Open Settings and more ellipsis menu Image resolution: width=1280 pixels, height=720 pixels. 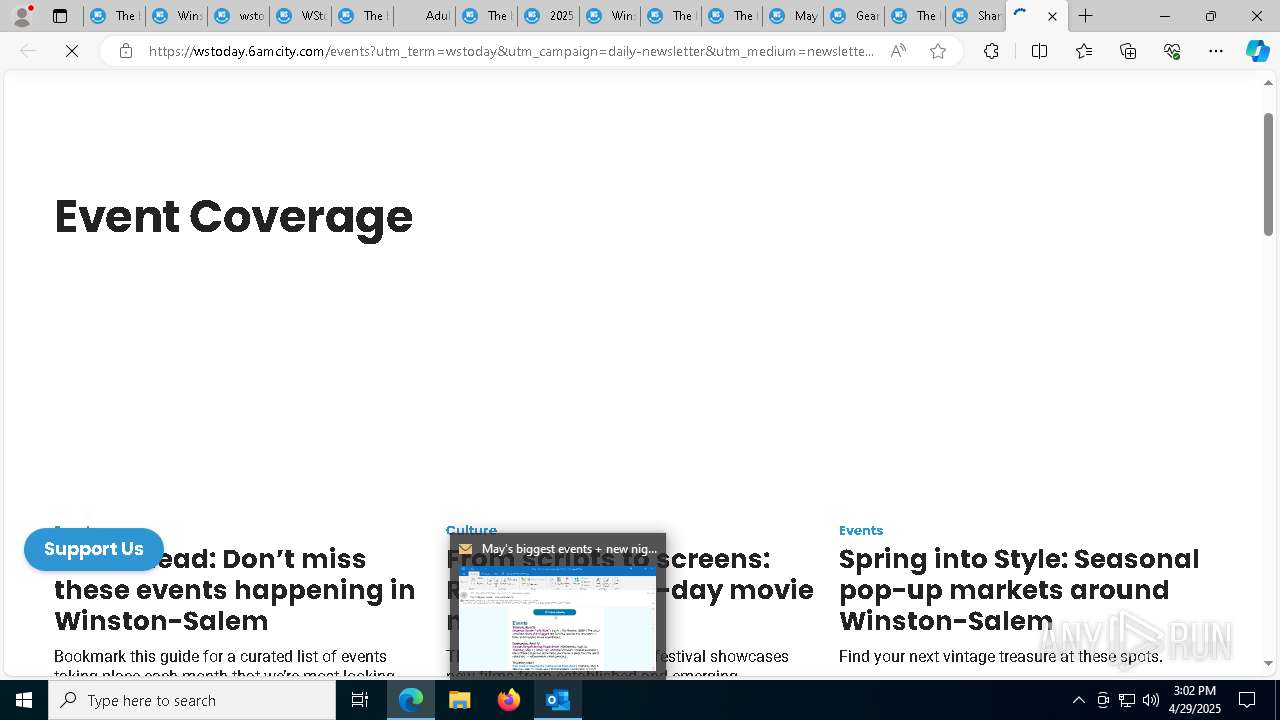pyautogui.click(x=1216, y=51)
